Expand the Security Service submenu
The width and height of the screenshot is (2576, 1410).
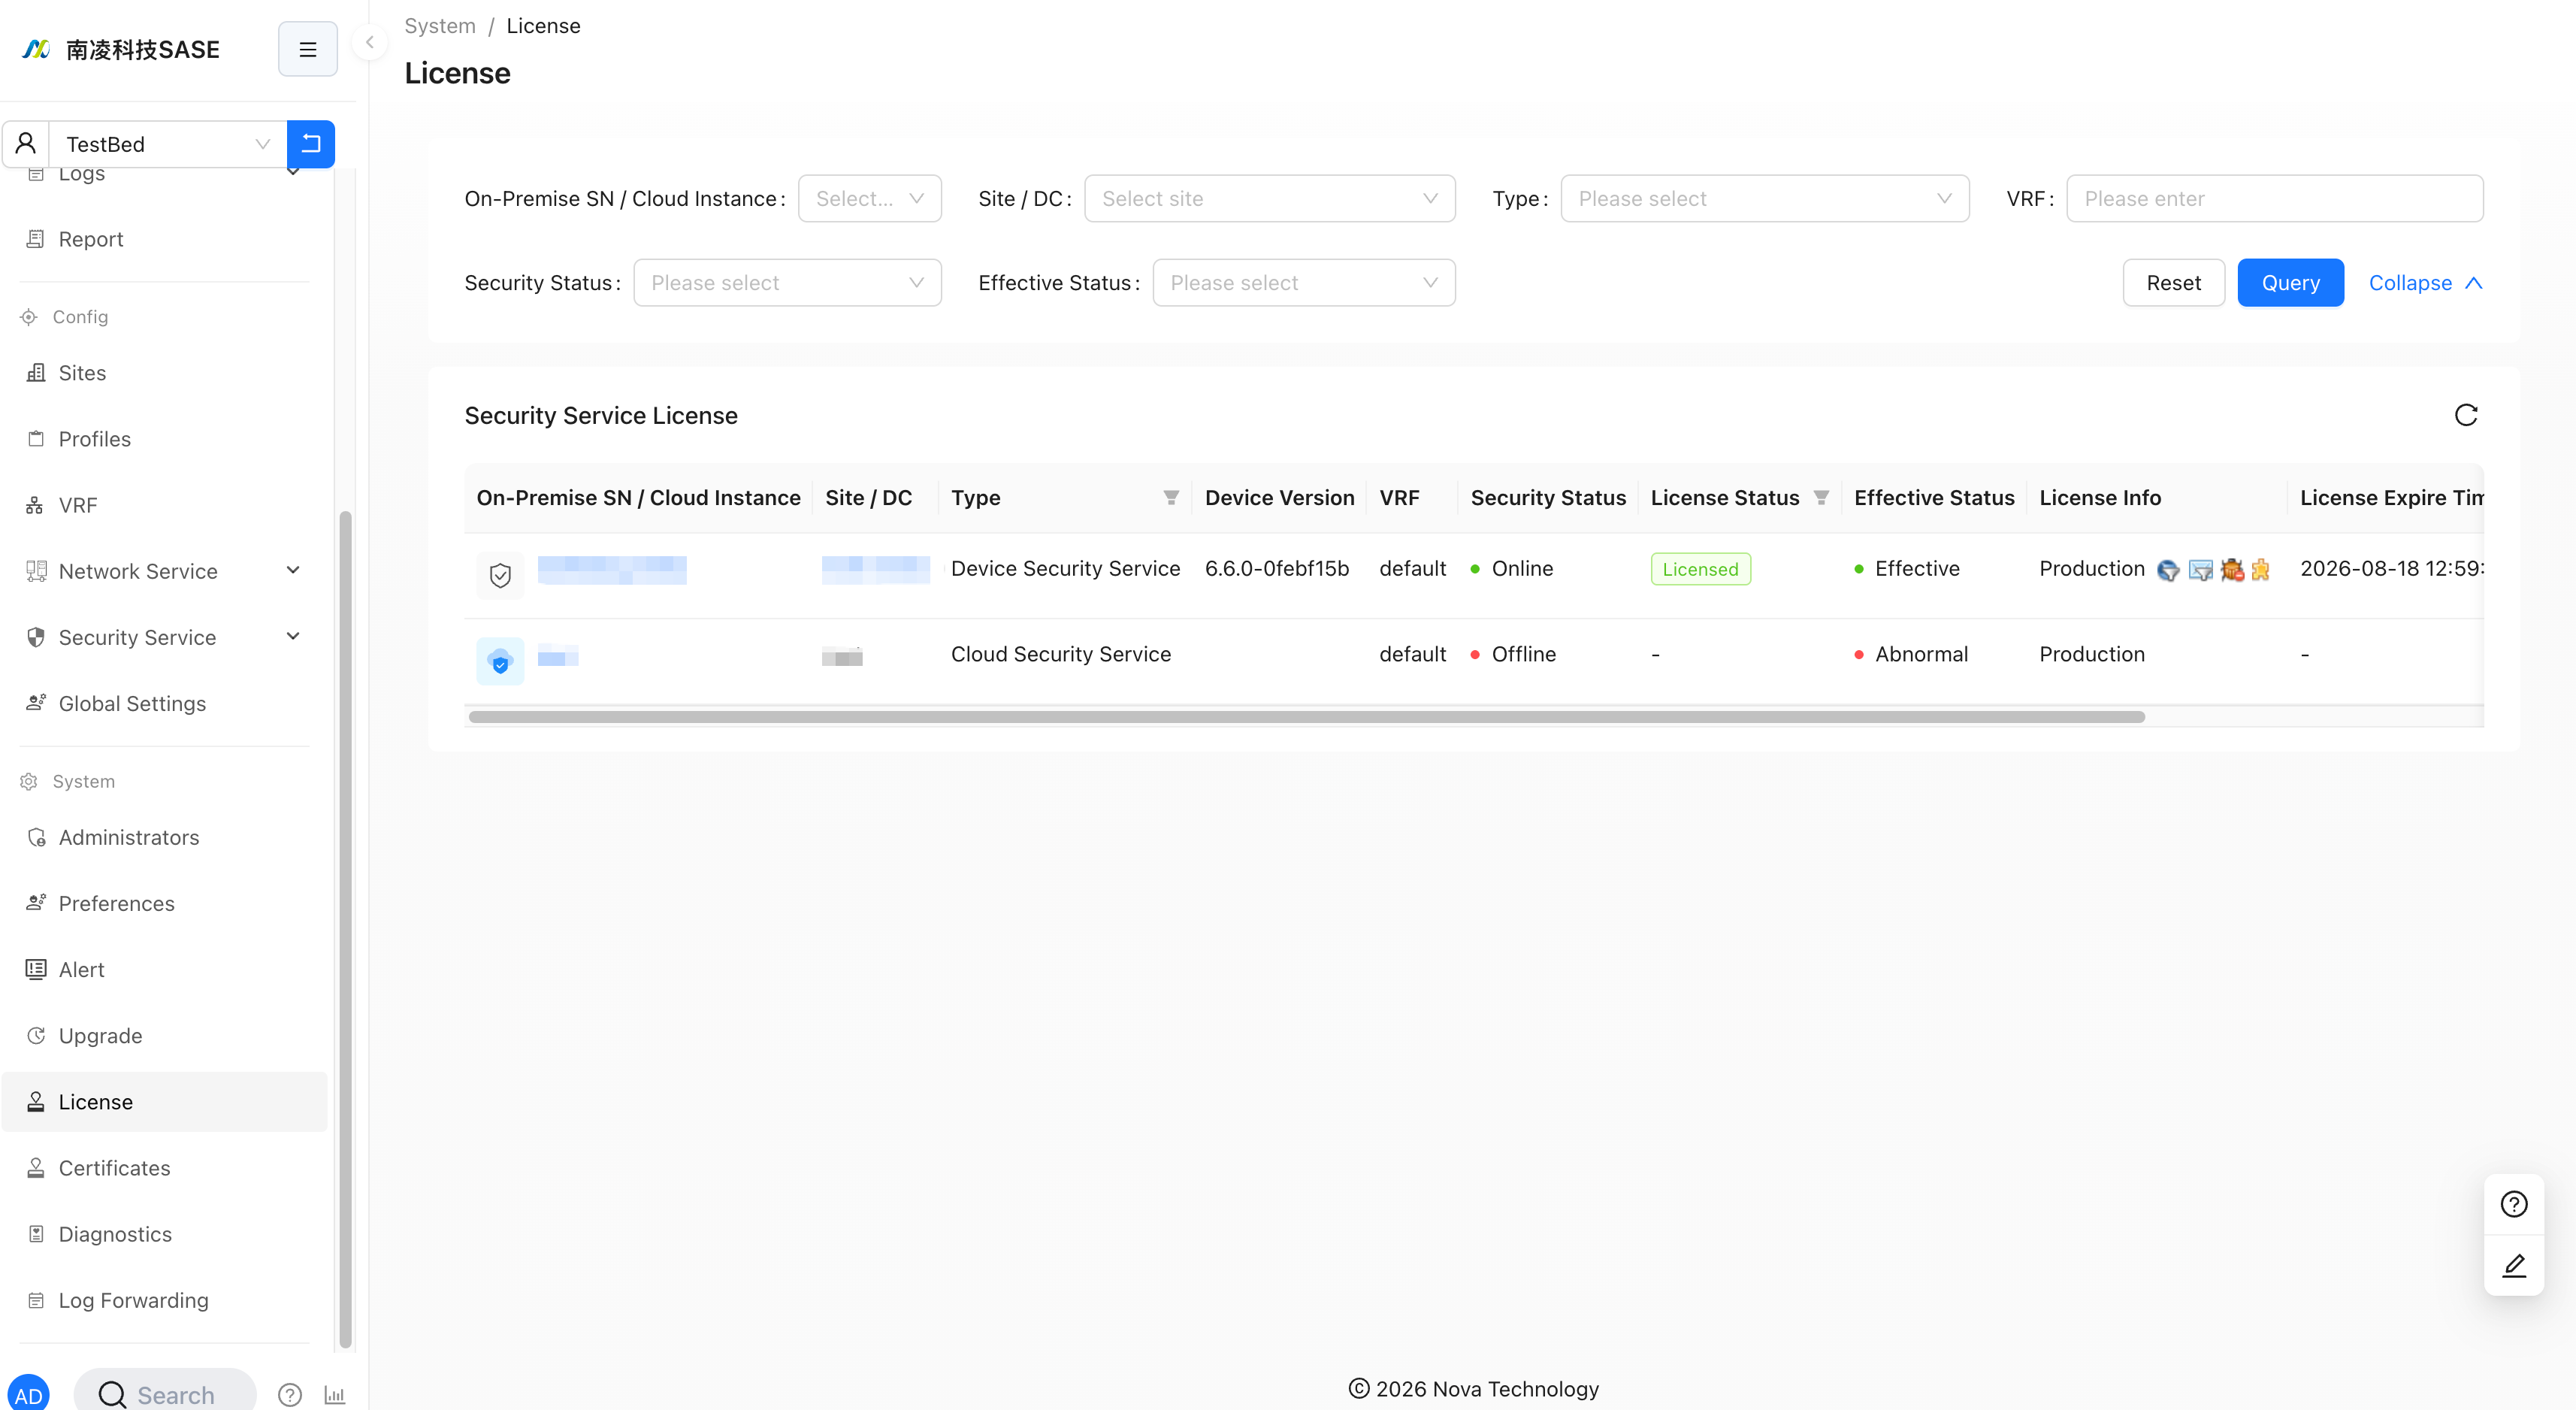[x=293, y=637]
